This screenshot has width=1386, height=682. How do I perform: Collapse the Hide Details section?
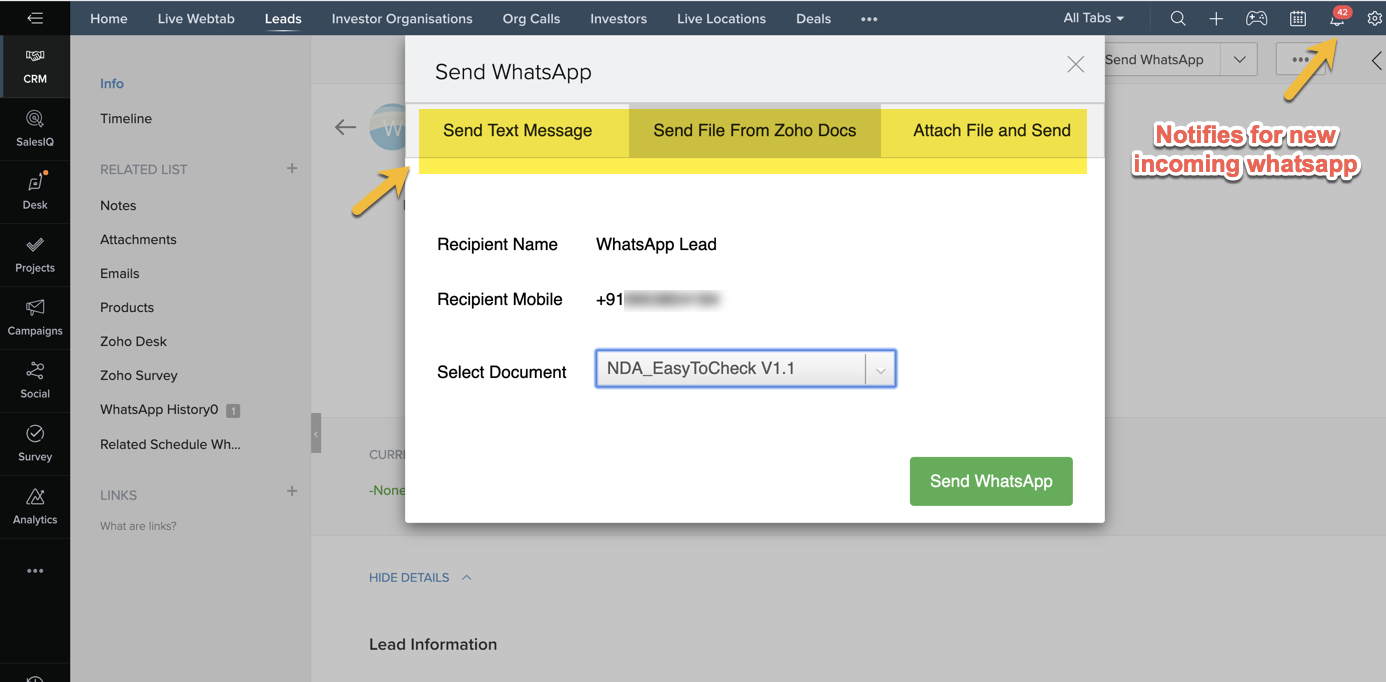tap(419, 577)
